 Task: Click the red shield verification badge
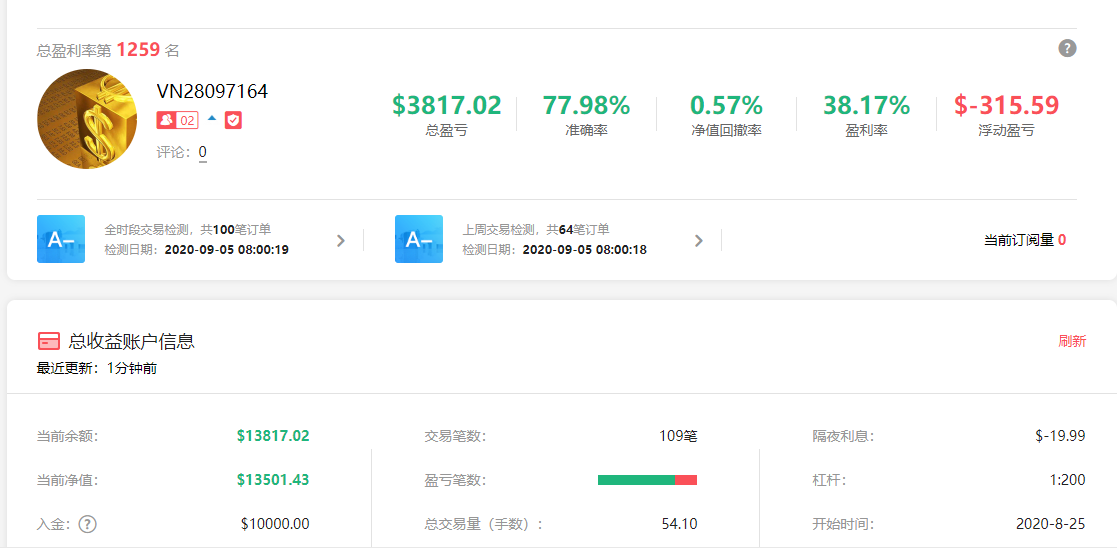click(x=233, y=120)
